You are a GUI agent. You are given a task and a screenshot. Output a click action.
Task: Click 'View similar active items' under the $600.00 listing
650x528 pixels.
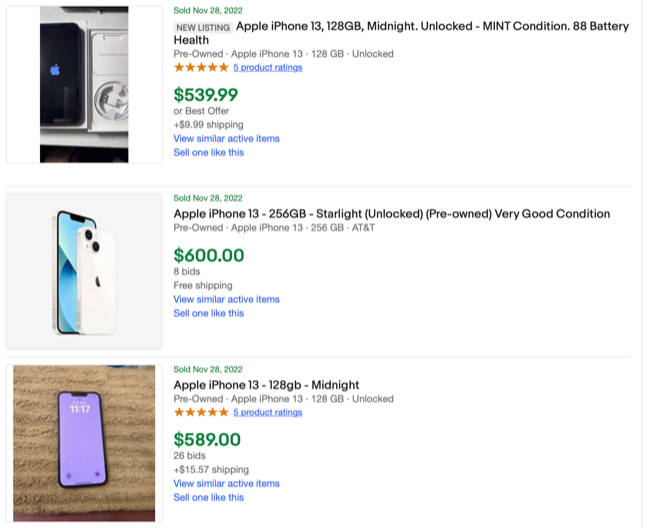226,299
